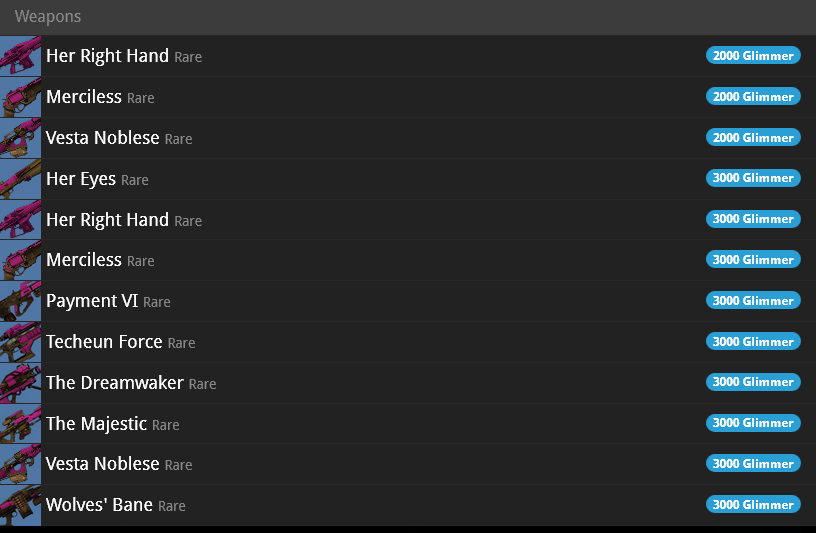Open the Wolves' Bane name link
This screenshot has height=533, width=816.
tap(99, 505)
